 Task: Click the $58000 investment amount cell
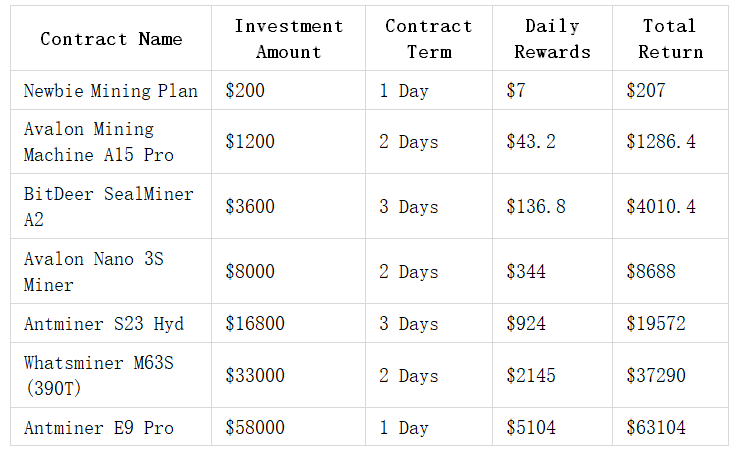pyautogui.click(x=255, y=428)
